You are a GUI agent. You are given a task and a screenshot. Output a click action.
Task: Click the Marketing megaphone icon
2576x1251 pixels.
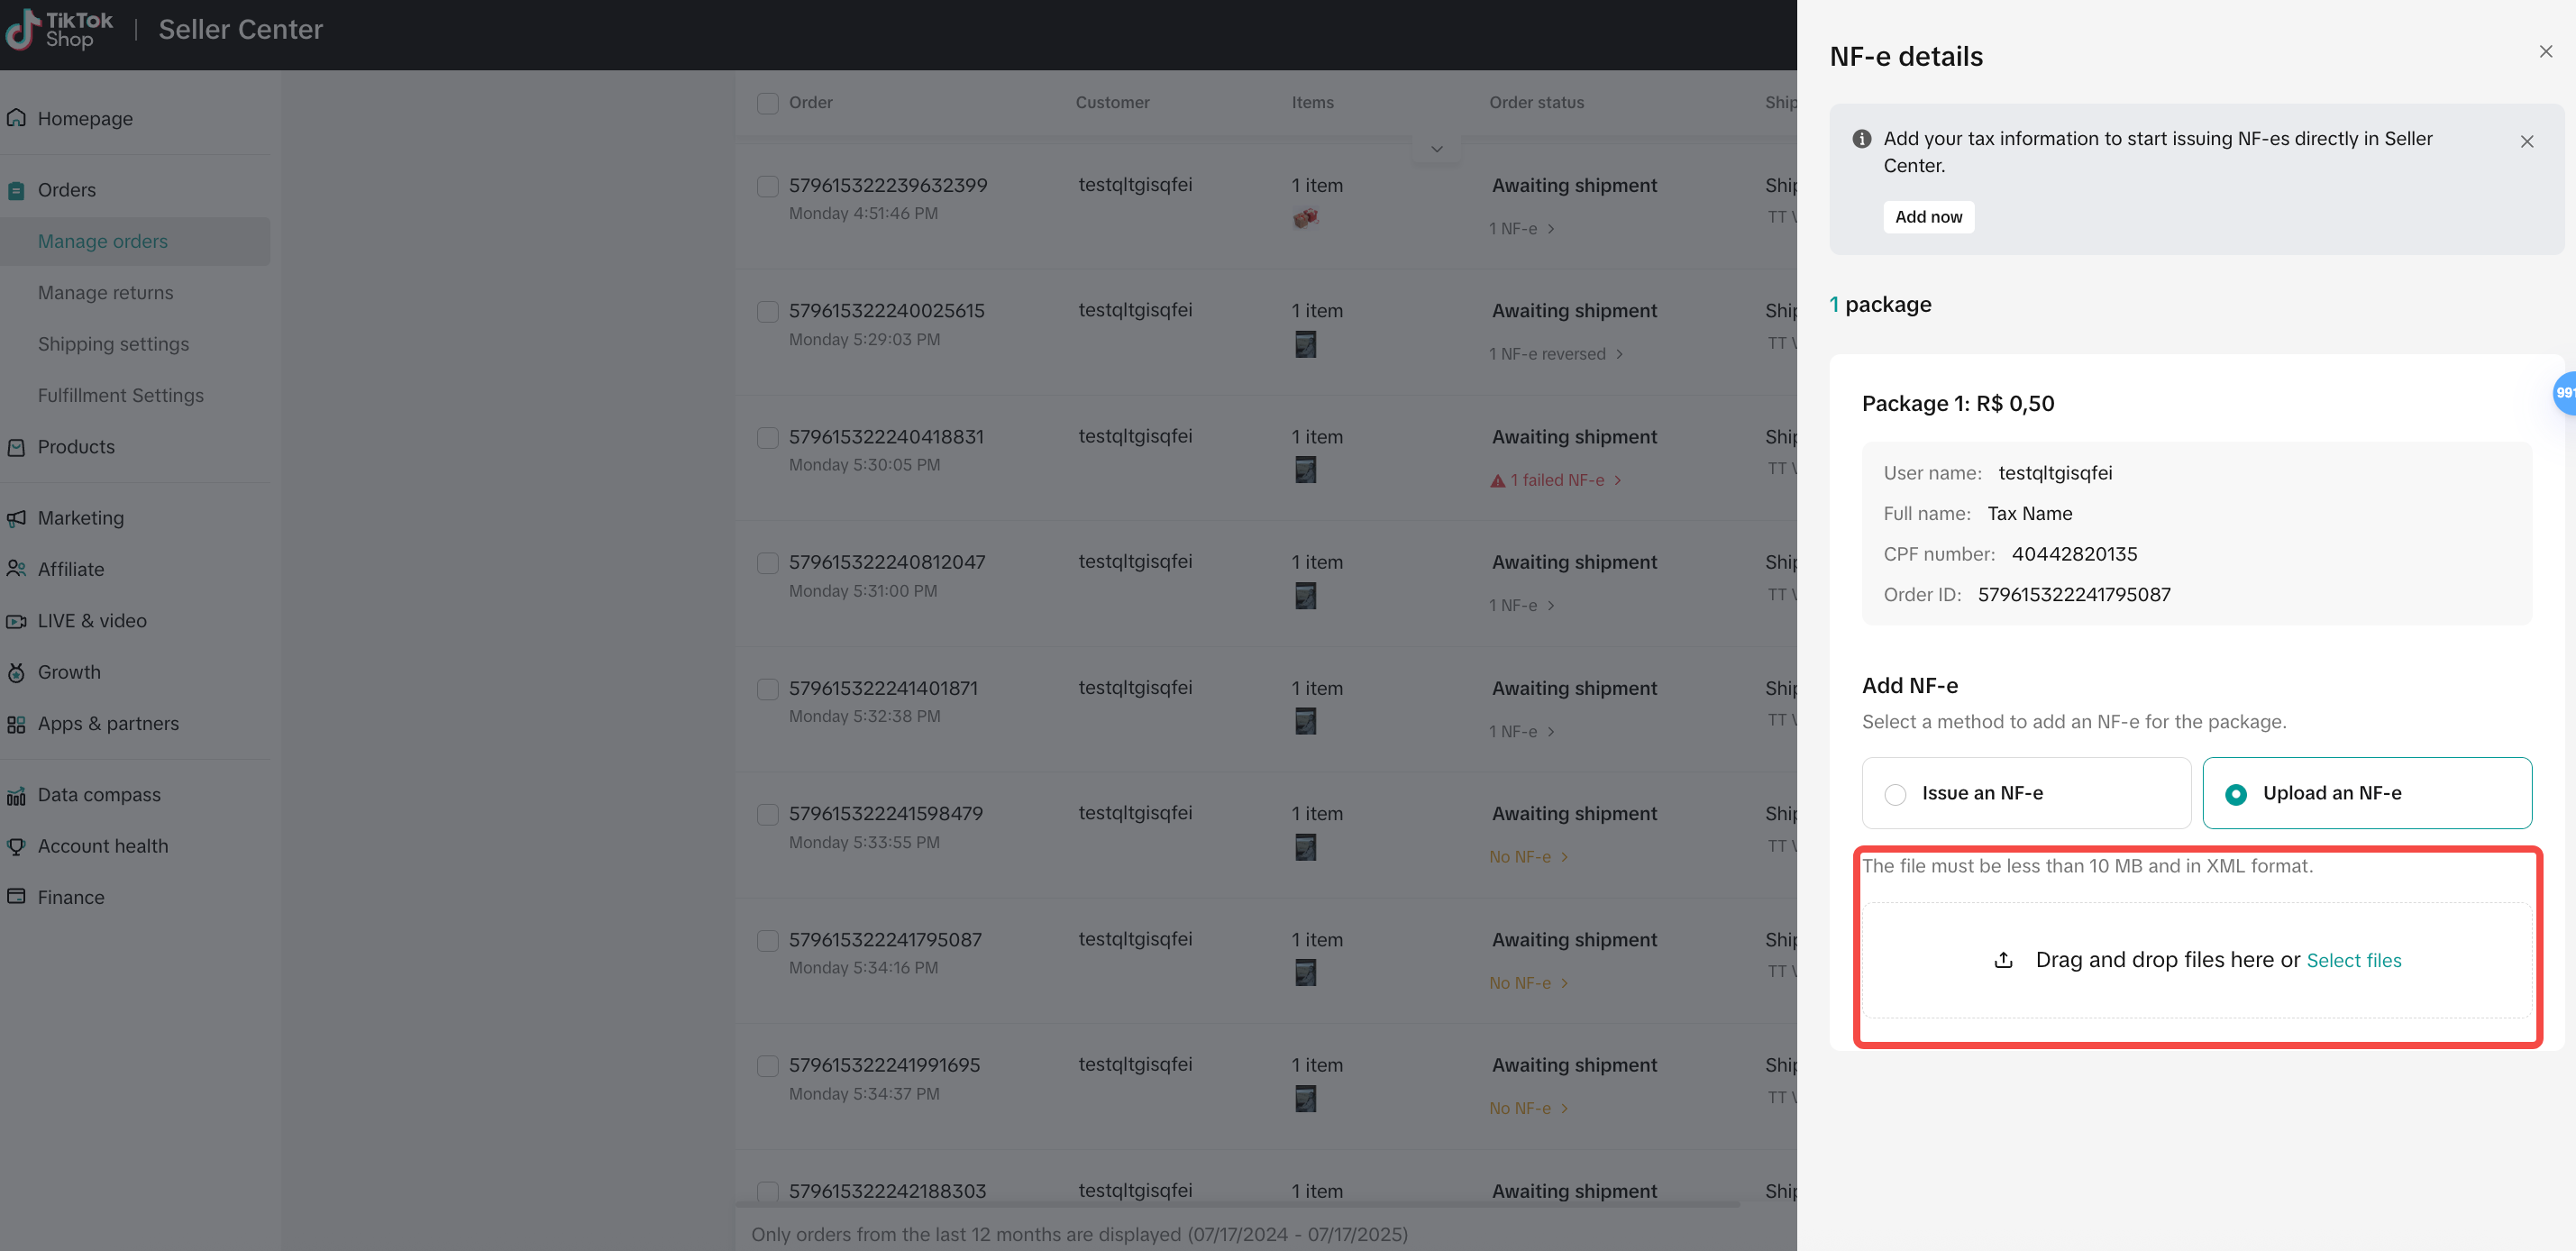(16, 518)
